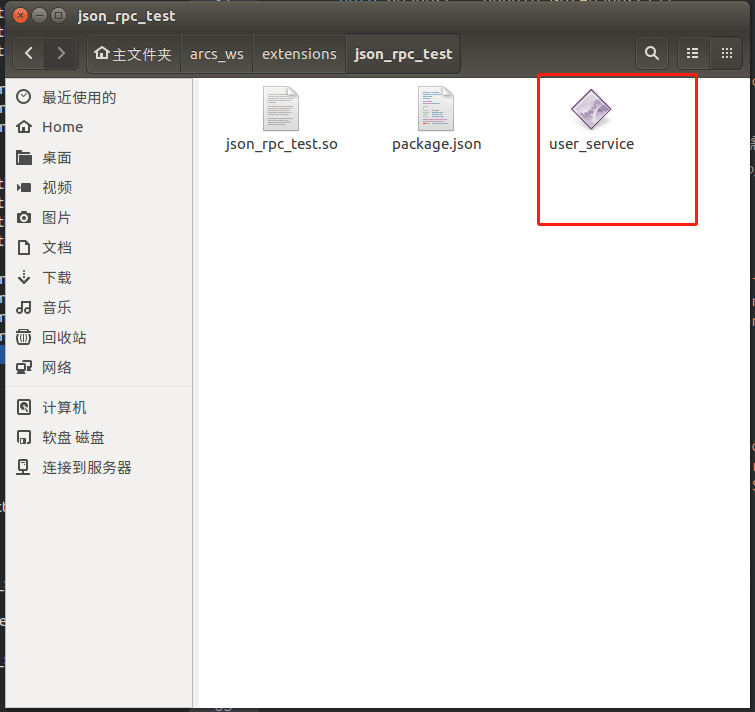
Task: Go to the arcs_ws breadcrumb folder
Action: (x=217, y=54)
